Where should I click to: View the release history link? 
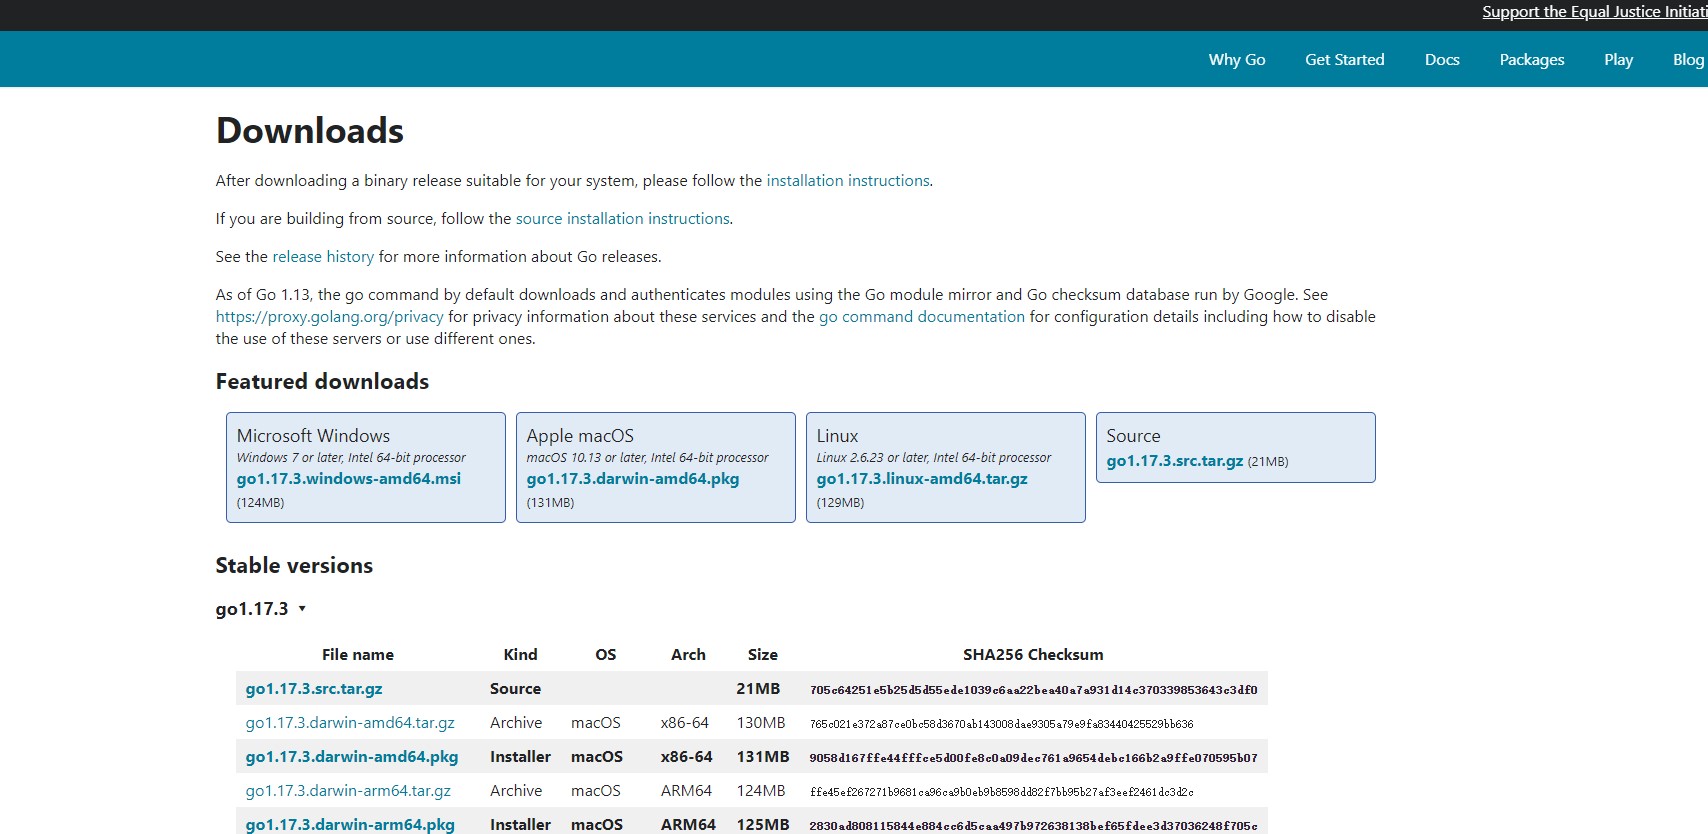pos(323,257)
